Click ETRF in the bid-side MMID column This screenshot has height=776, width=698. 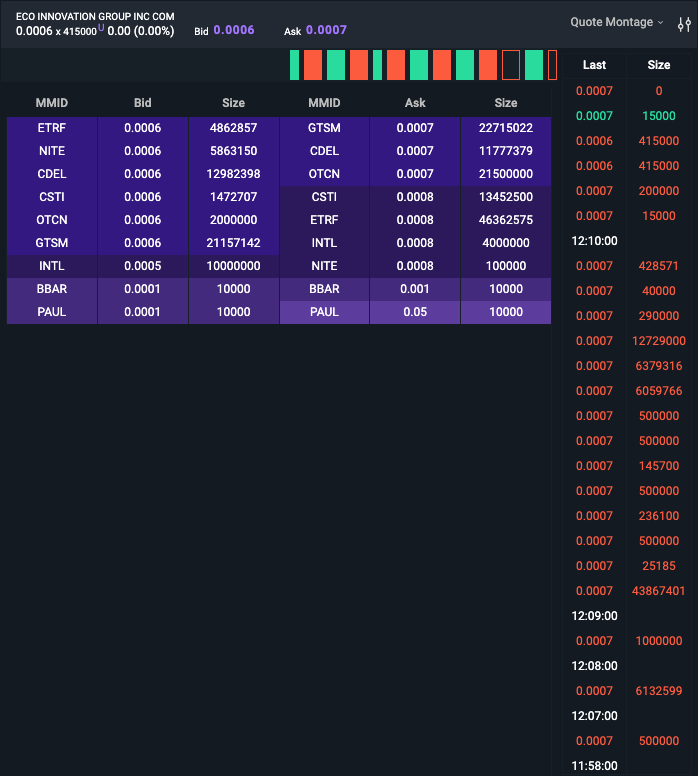52,128
